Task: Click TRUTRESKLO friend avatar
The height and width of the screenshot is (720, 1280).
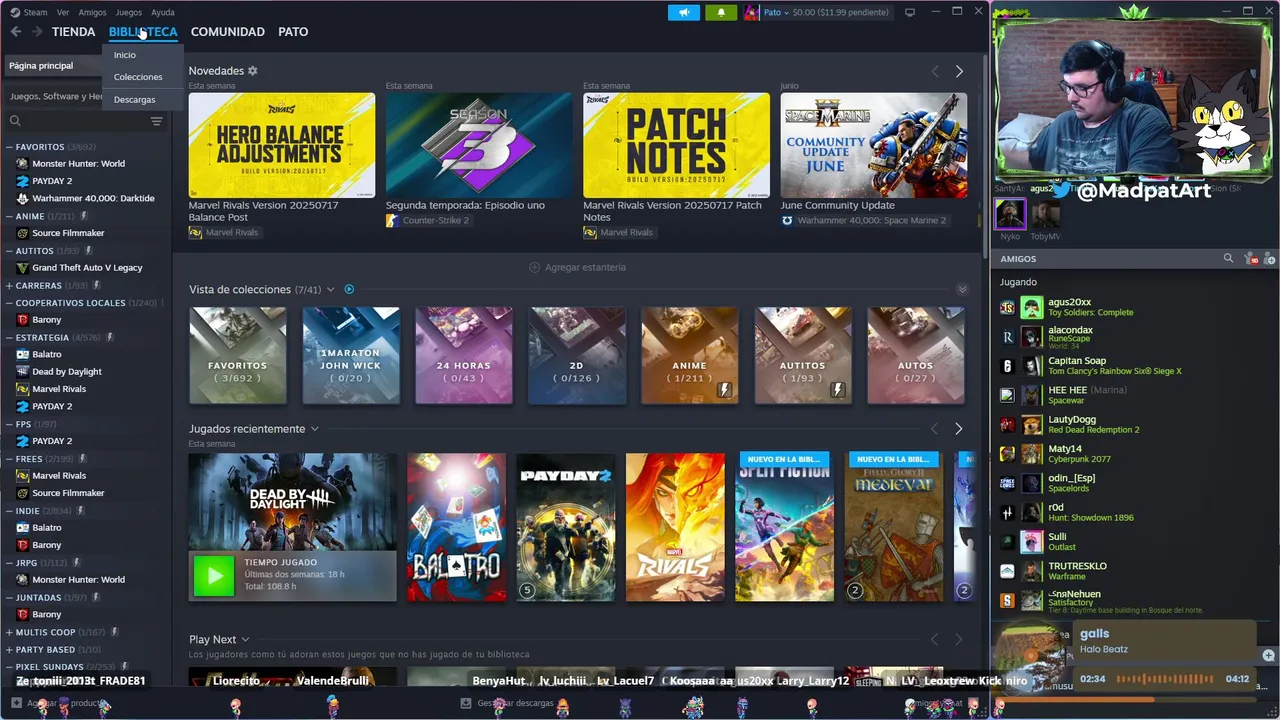Action: (x=1032, y=571)
